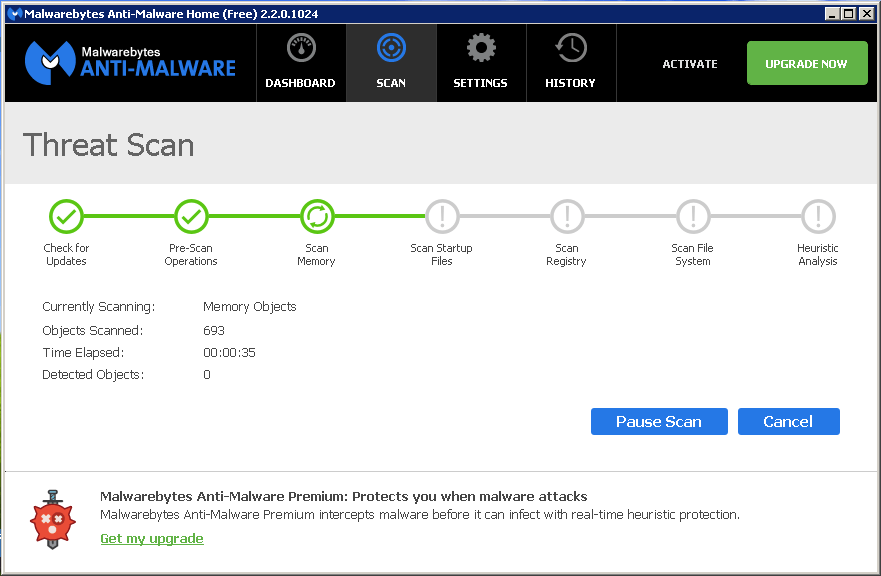The width and height of the screenshot is (881, 576).
Task: Click the Malwarebytes Anti-Malware logo
Action: [x=130, y=63]
